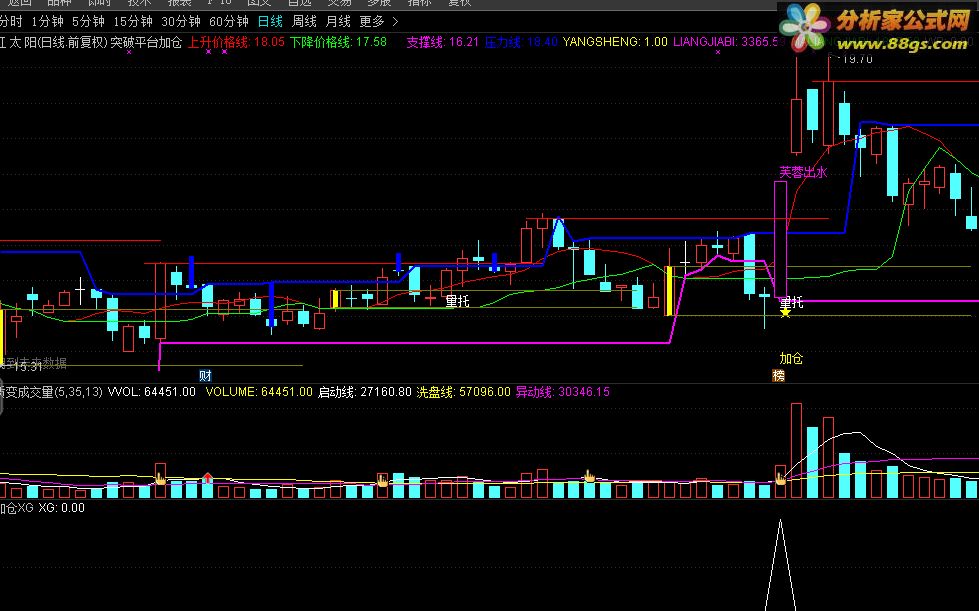The image size is (979, 611).
Task: Click the yellow 加仓 signal label
Action: tap(791, 358)
